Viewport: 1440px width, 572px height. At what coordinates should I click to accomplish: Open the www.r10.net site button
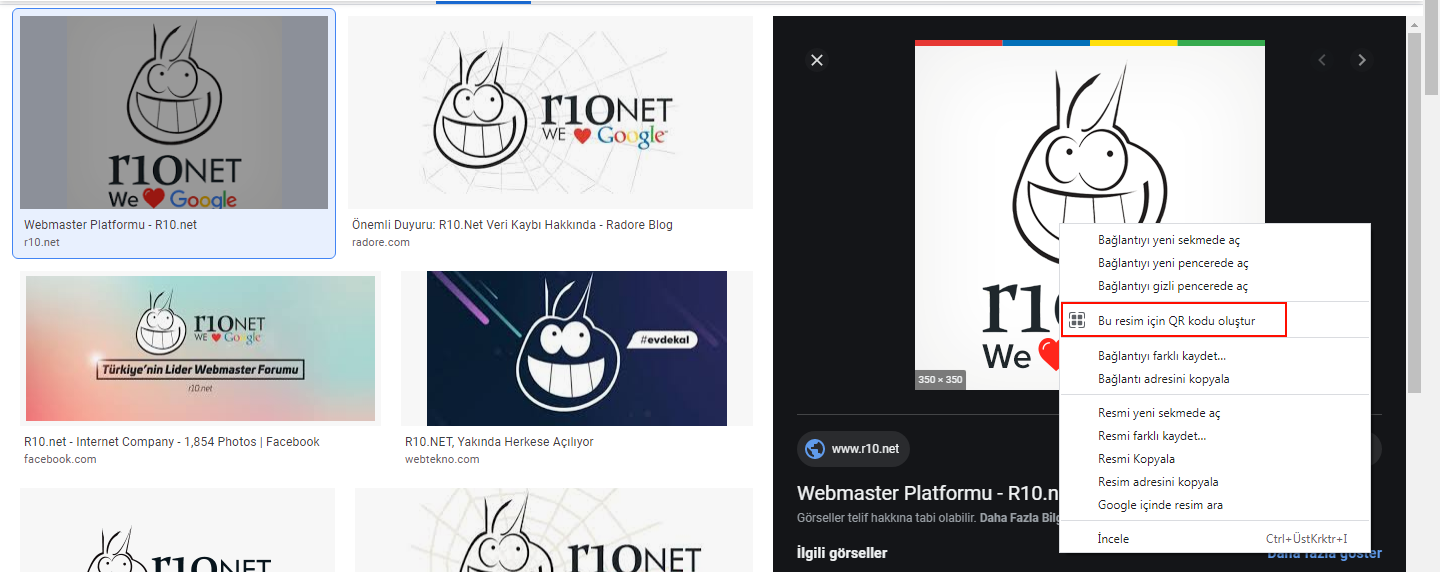(x=853, y=449)
